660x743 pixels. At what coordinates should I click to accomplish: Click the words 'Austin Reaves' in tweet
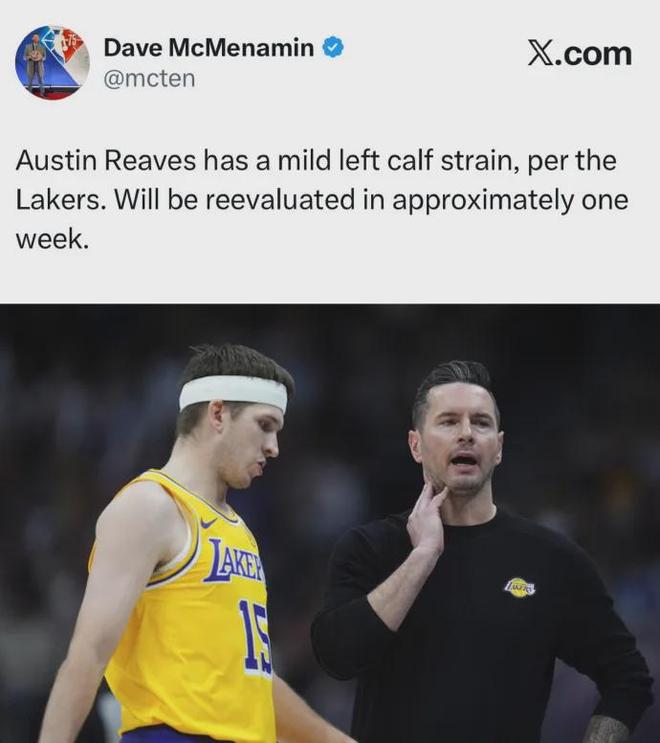[x=106, y=160]
